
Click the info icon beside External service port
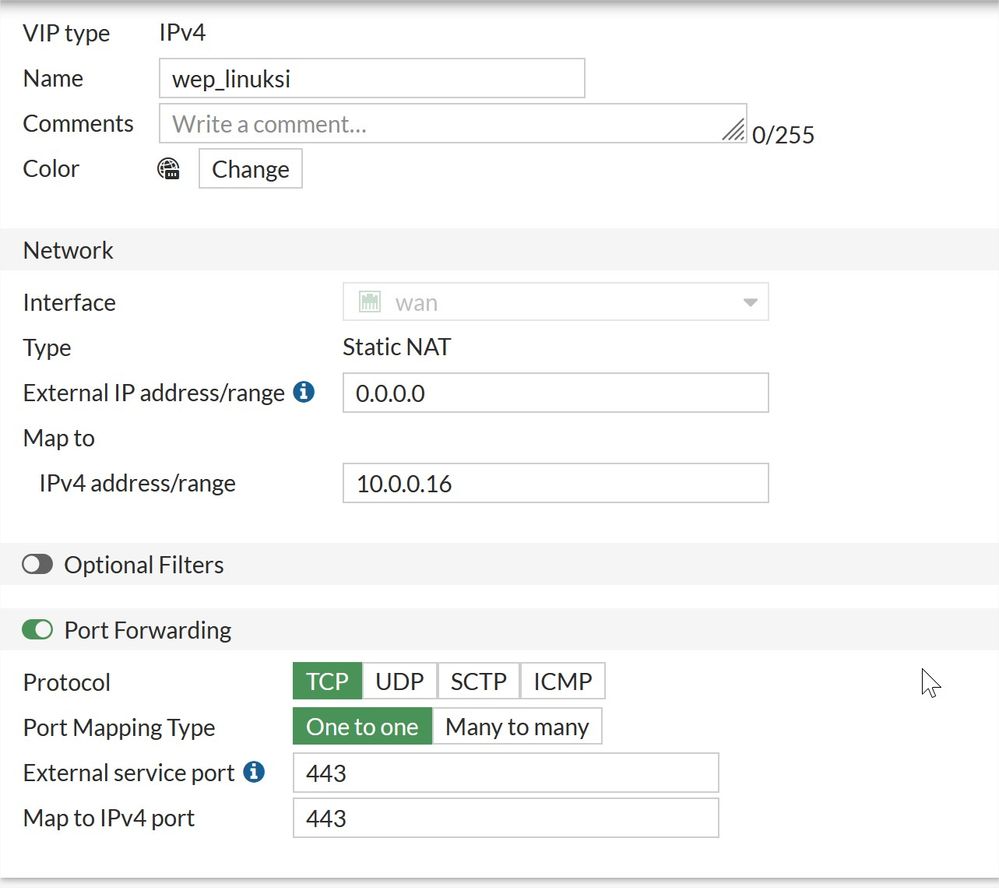pyautogui.click(x=254, y=772)
